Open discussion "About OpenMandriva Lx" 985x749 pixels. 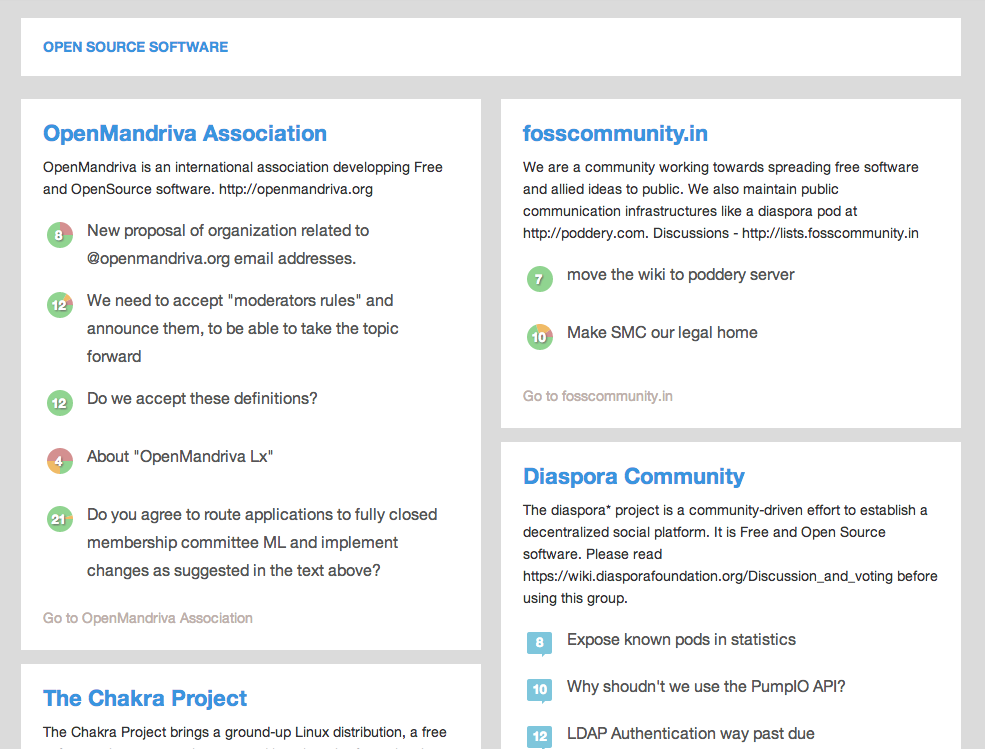[180, 456]
